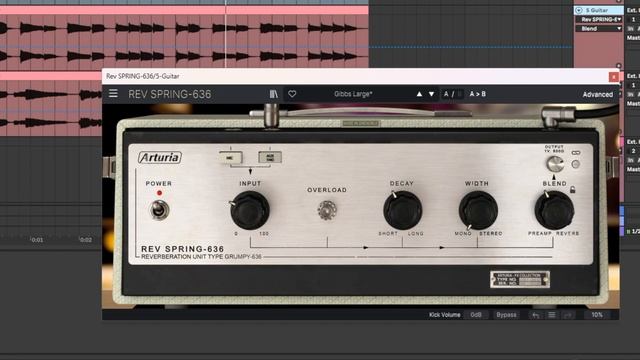The image size is (640, 360).
Task: Adjust the Blend knob
Action: 554,210
